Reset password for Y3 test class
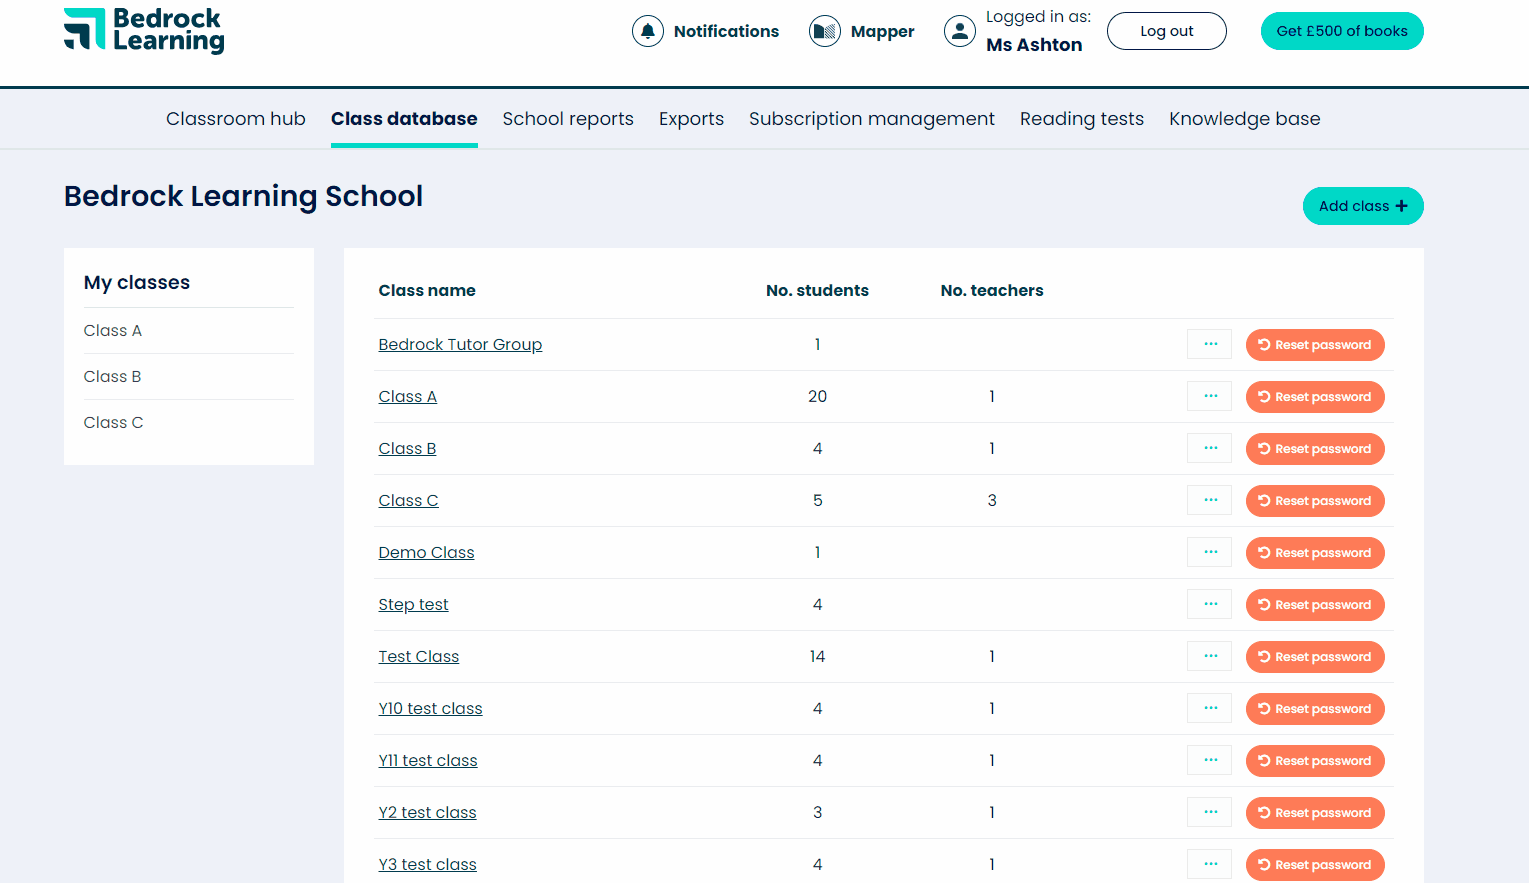 click(1315, 865)
